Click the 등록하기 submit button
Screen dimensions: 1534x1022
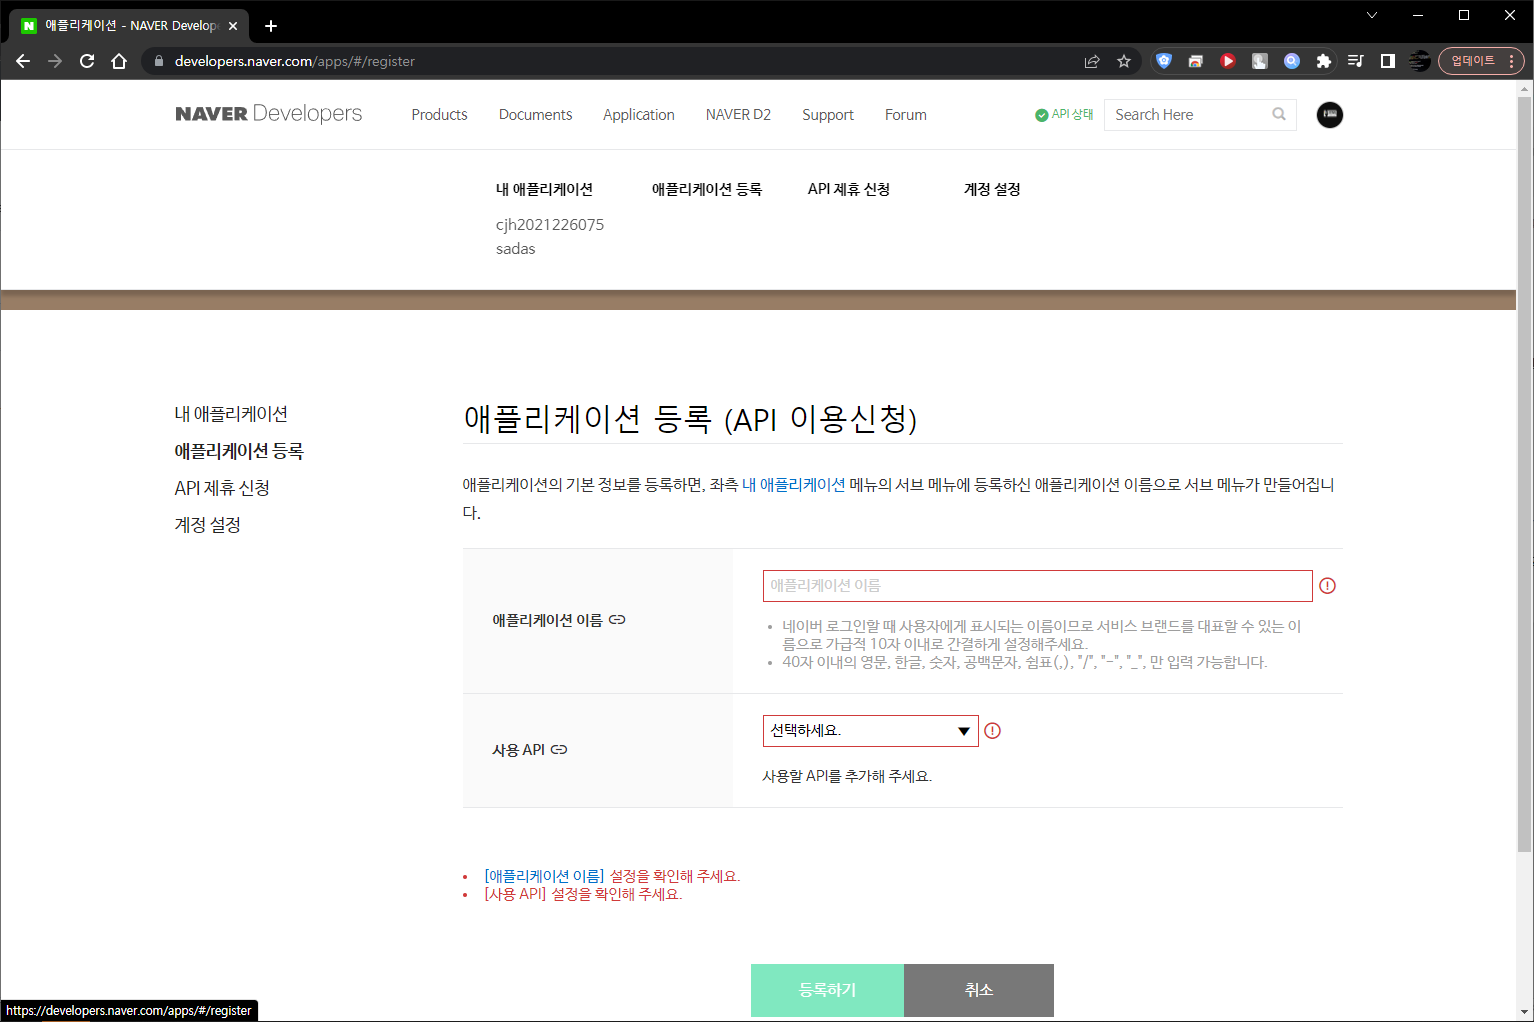pos(827,989)
